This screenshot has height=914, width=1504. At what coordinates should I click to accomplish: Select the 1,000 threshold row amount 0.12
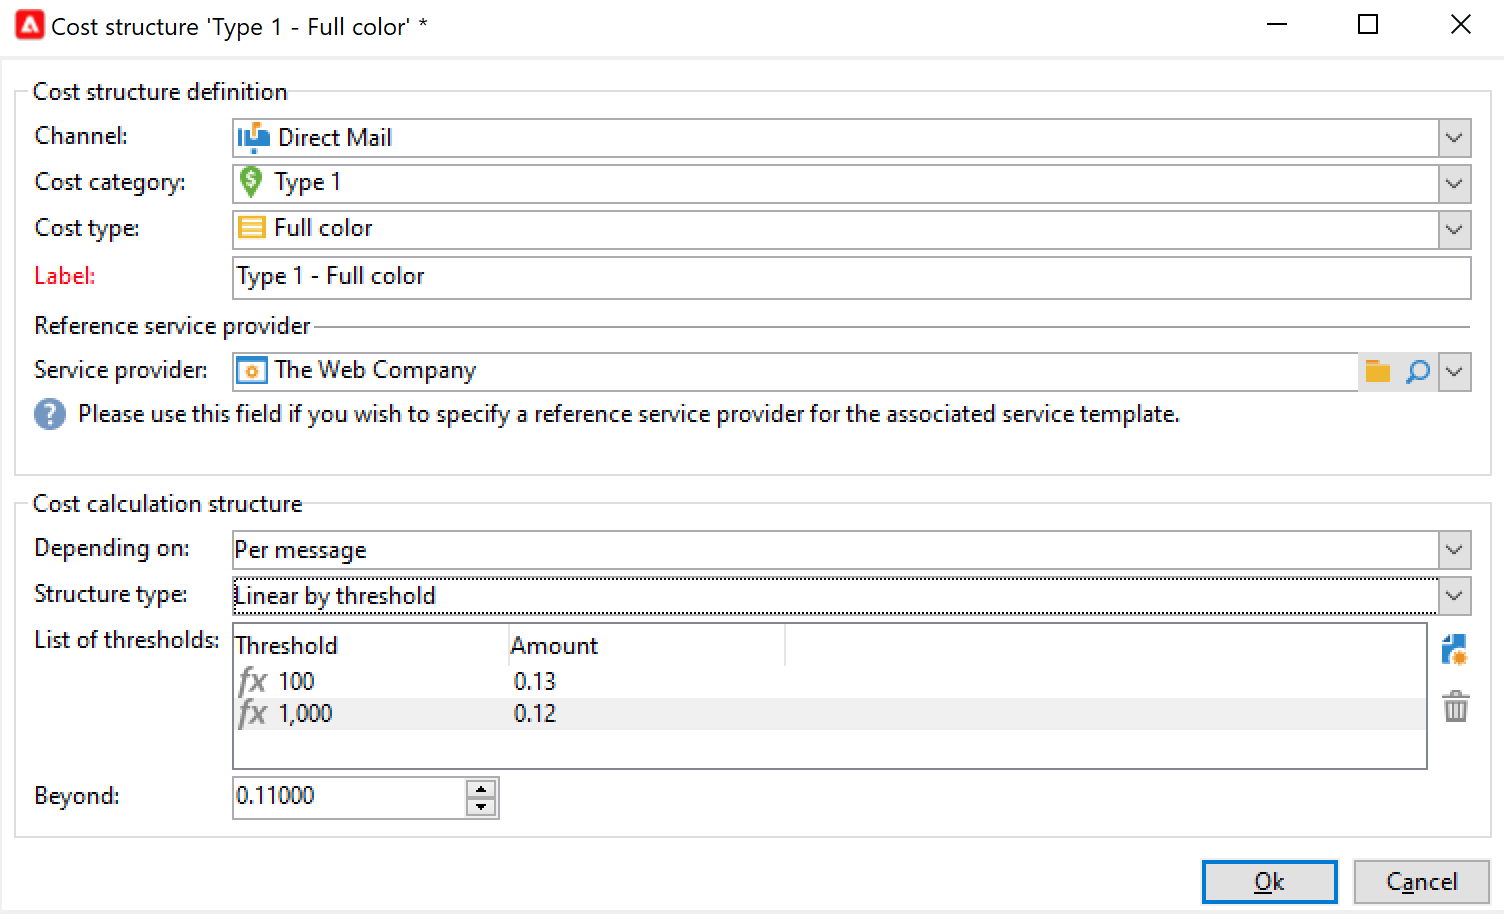[535, 714]
